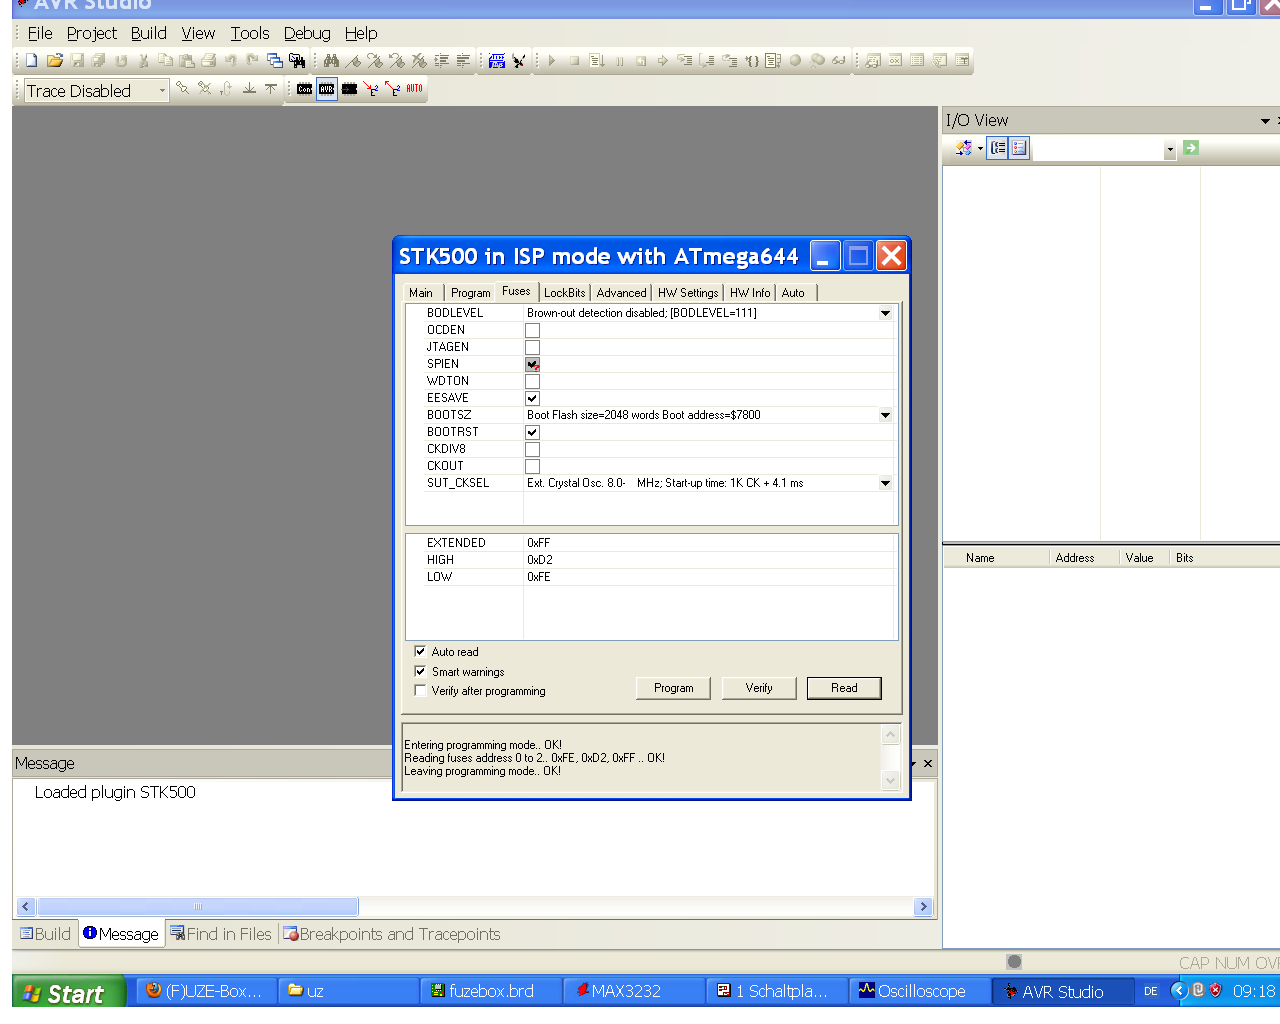Click the Stop Debugging square icon
1280x1024 pixels.
[x=574, y=60]
